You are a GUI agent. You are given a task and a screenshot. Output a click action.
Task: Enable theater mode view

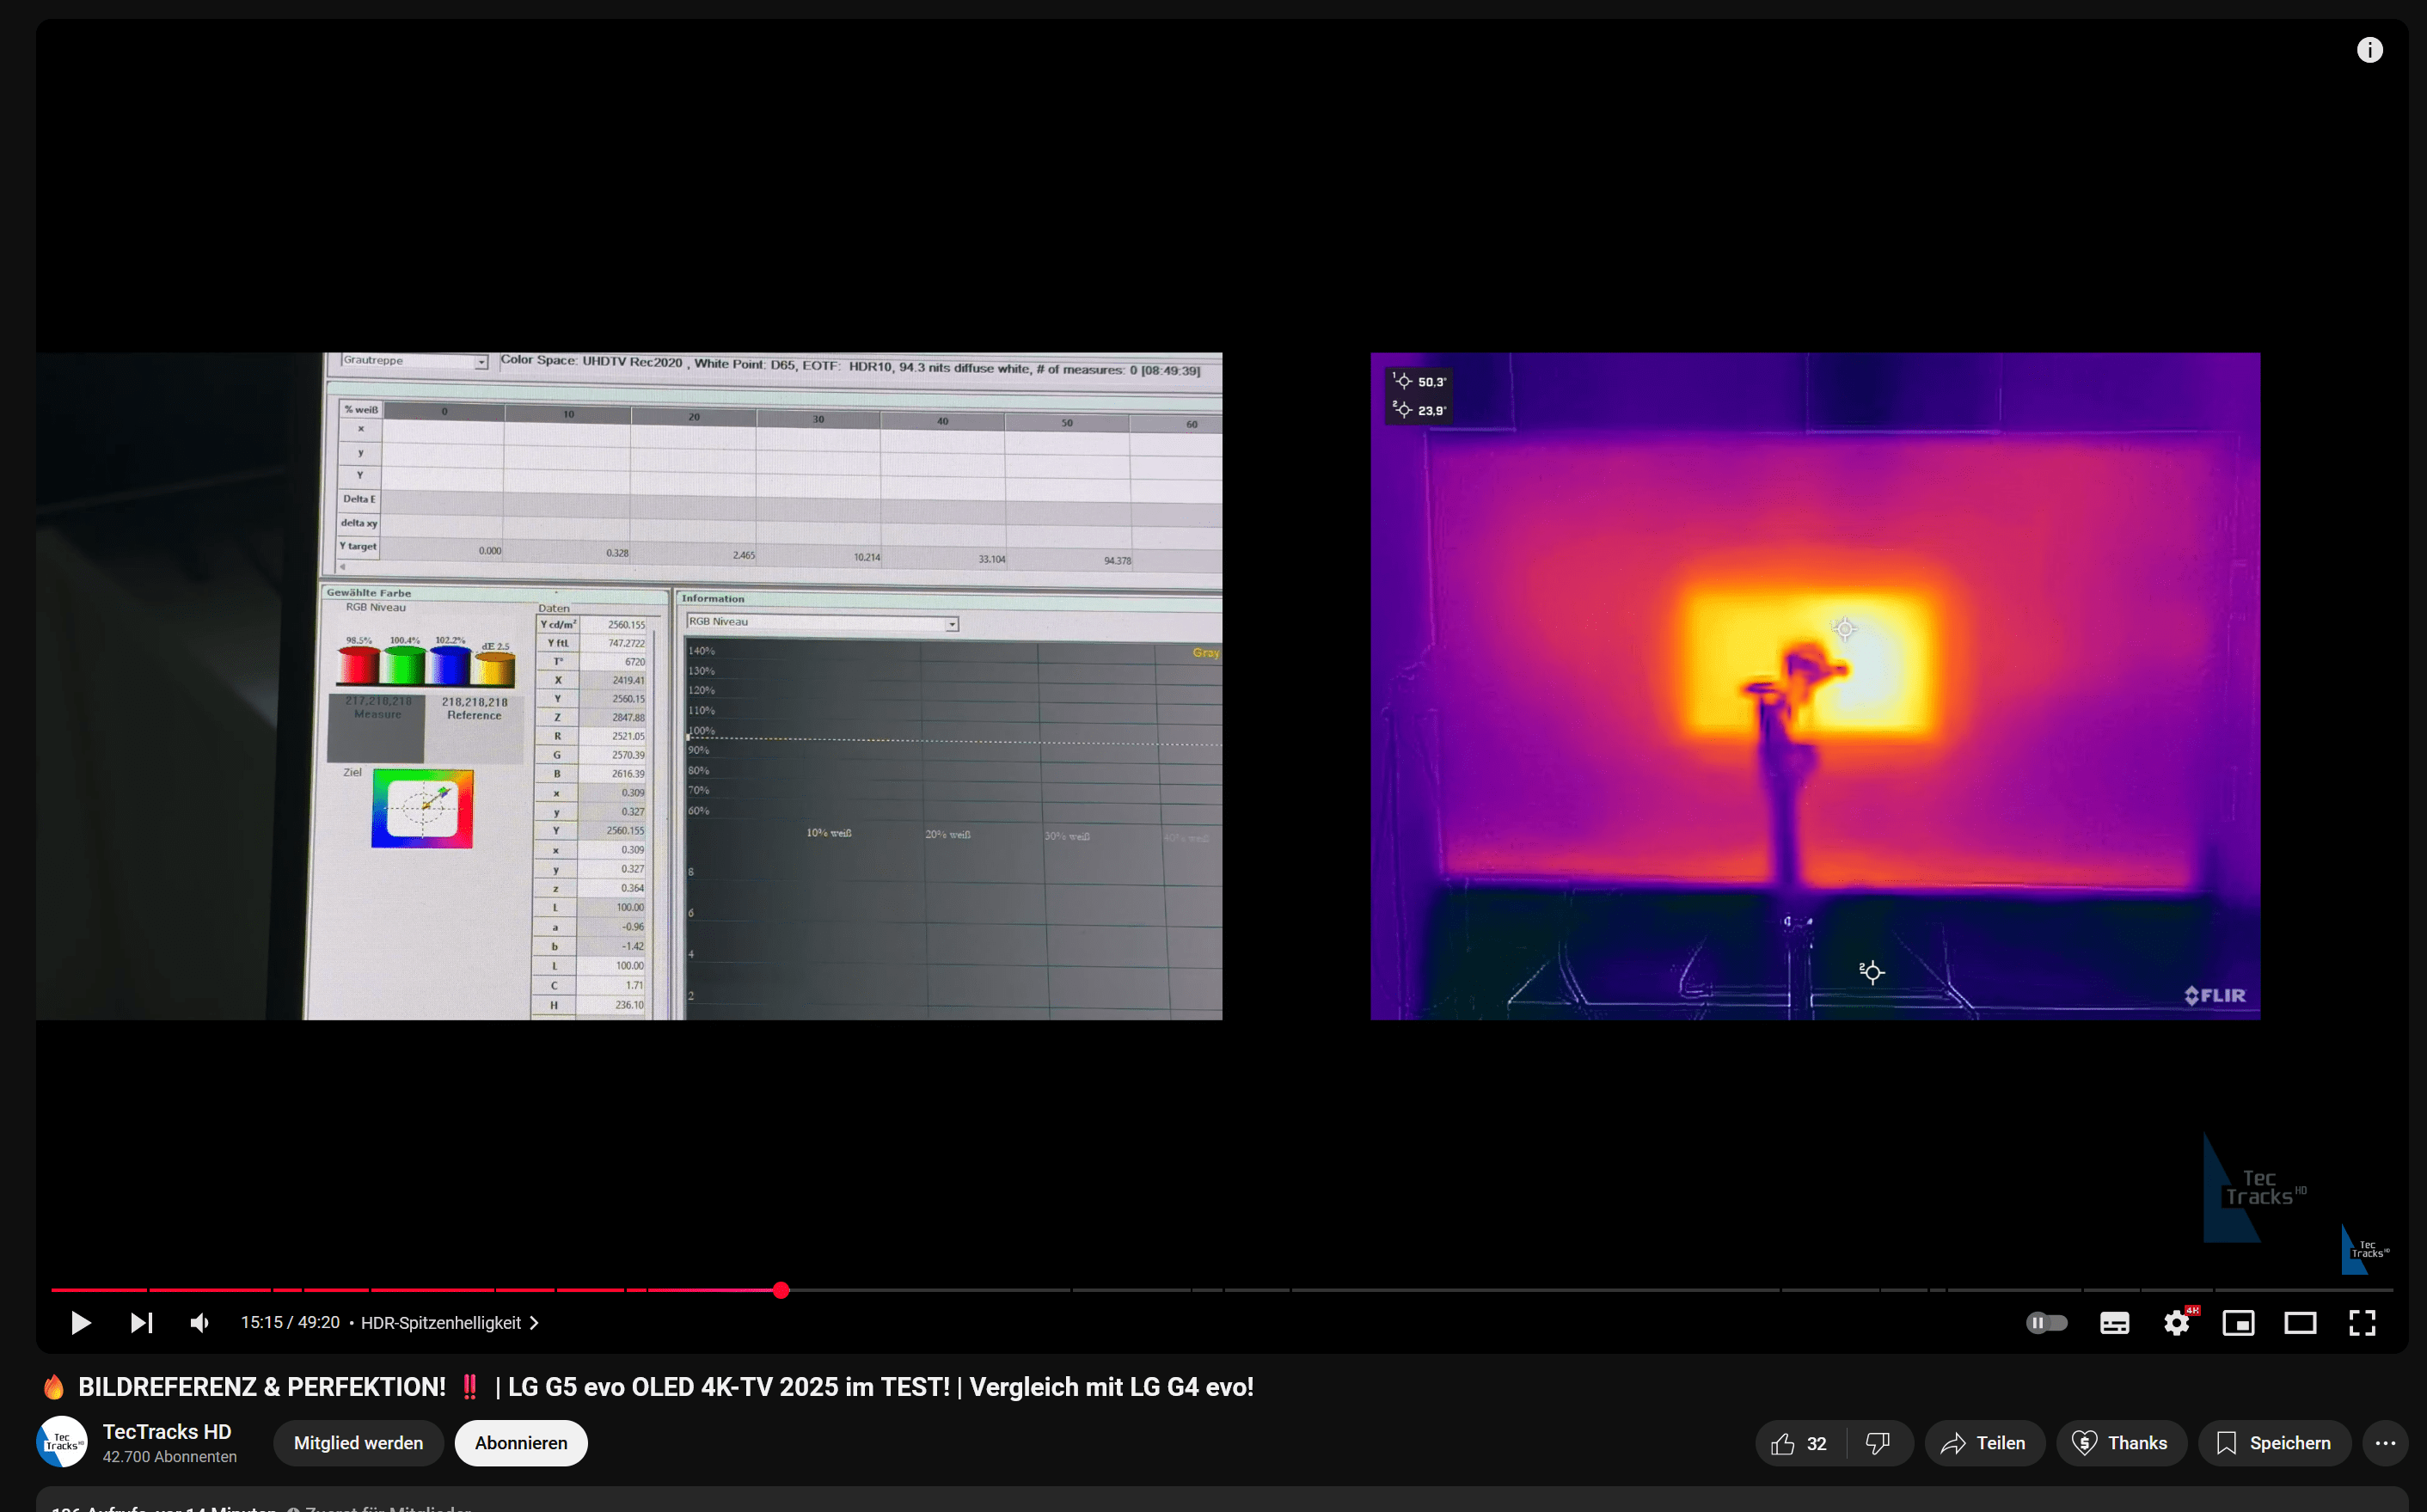click(2300, 1323)
